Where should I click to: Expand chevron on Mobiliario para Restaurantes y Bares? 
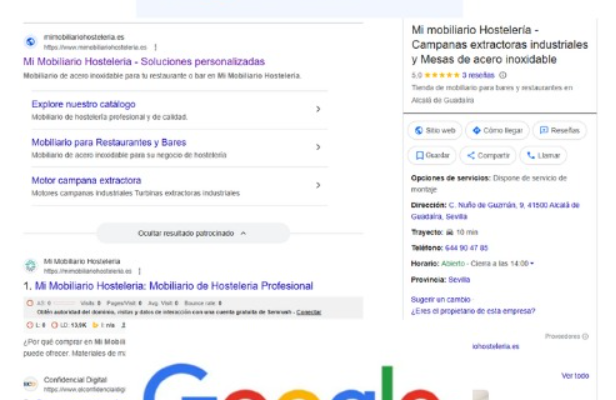pos(318,147)
